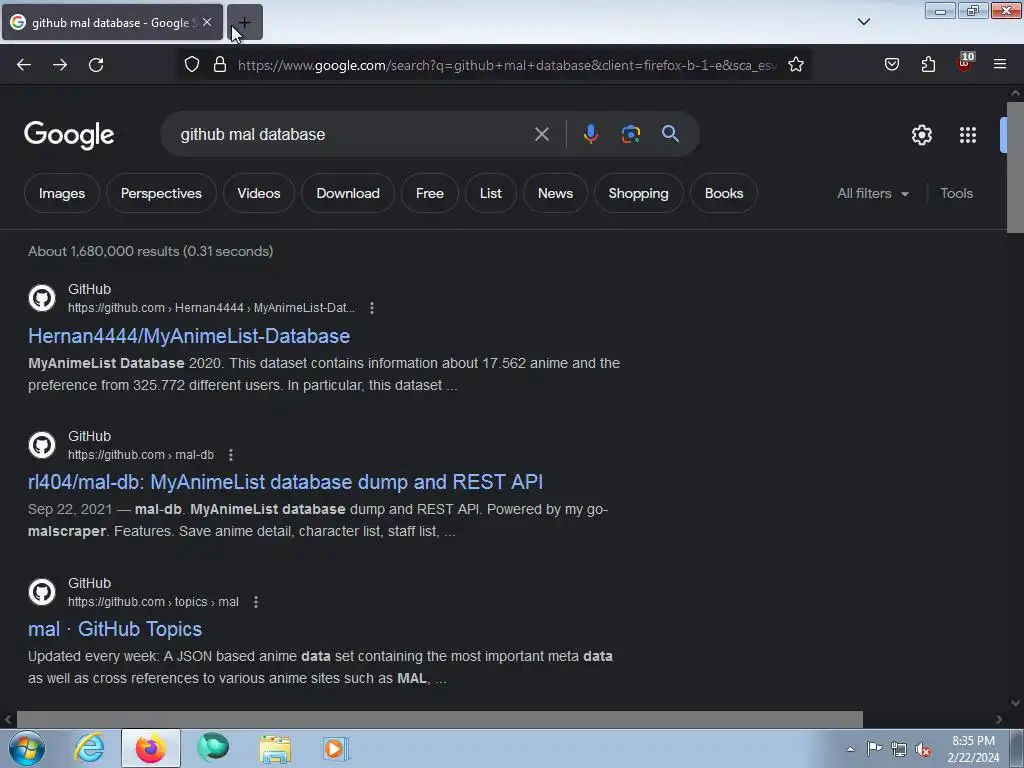Click the scroll-down arrow of the page
Screen dimensions: 1024x768
coord(1015,703)
